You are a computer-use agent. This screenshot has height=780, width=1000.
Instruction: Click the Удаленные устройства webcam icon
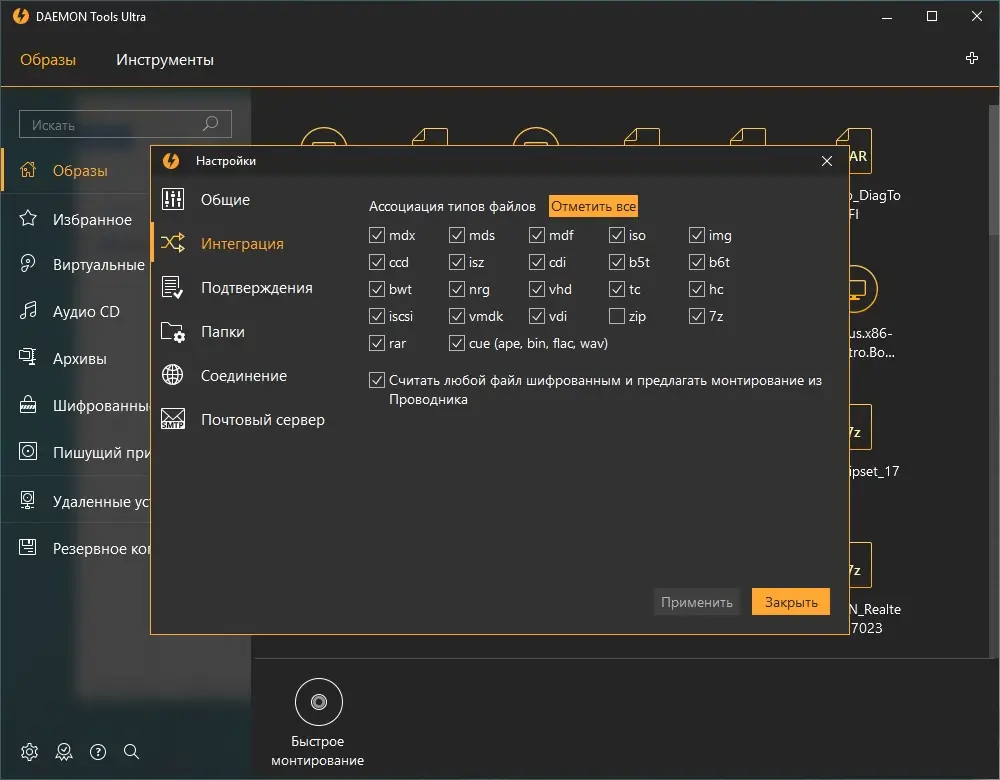(x=28, y=500)
